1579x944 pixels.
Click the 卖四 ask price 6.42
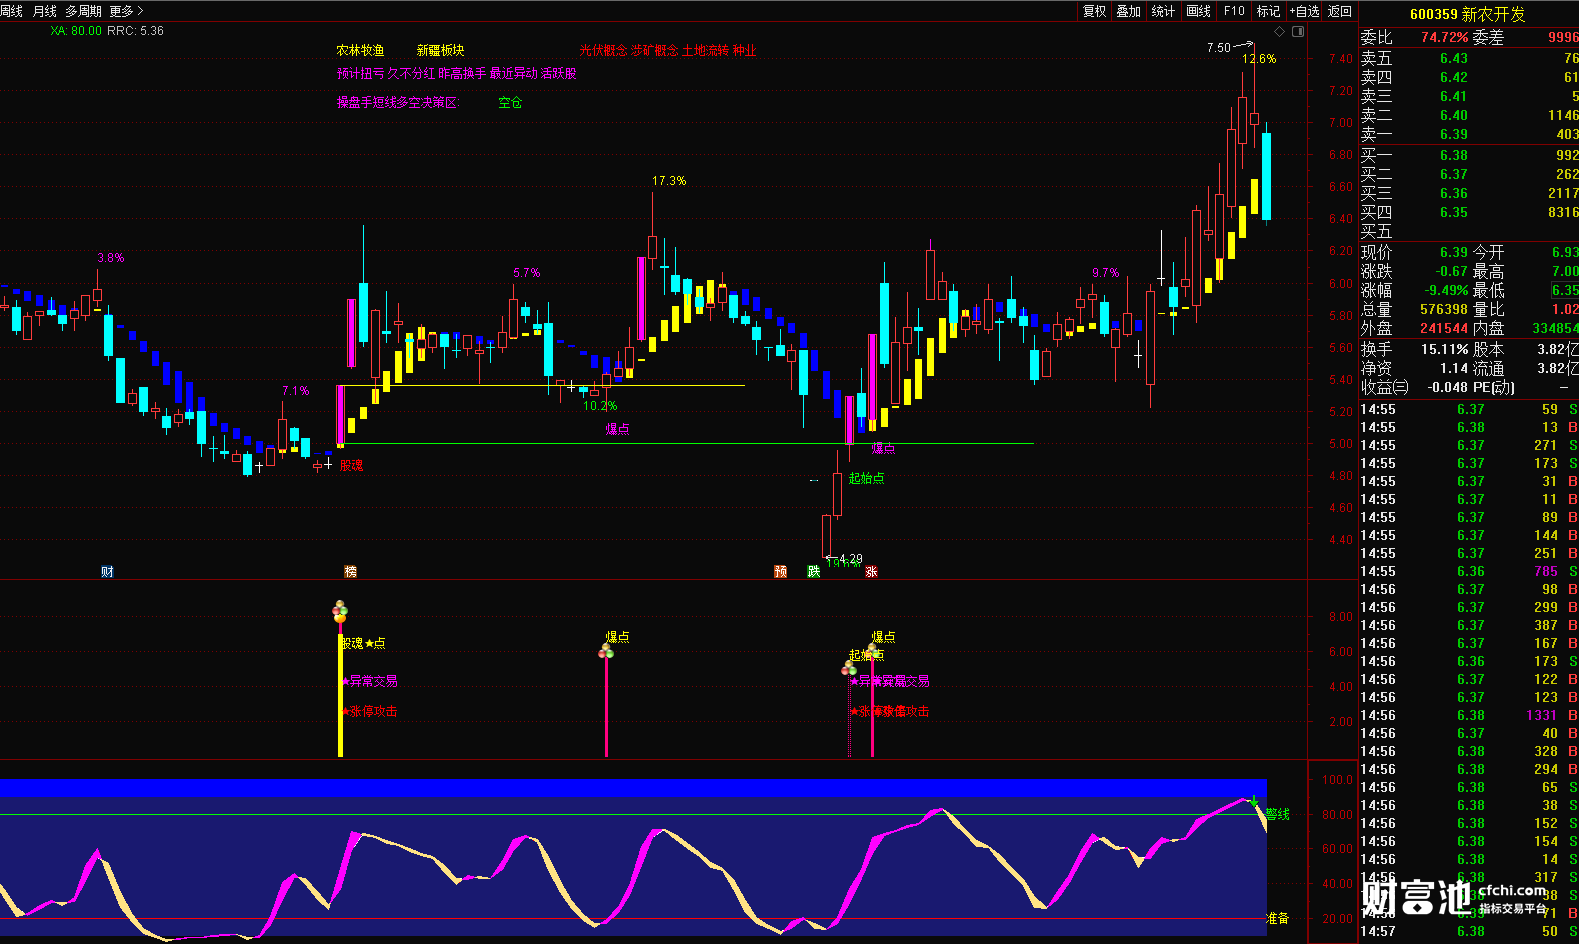pos(1454,77)
